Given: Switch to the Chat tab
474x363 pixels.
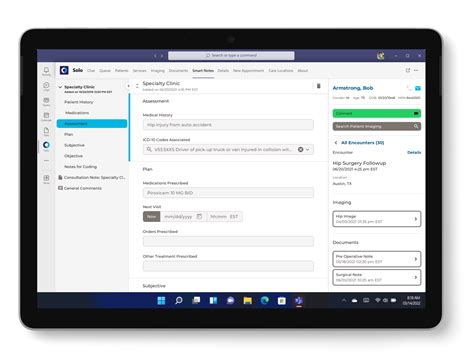Looking at the screenshot, I should [91, 71].
